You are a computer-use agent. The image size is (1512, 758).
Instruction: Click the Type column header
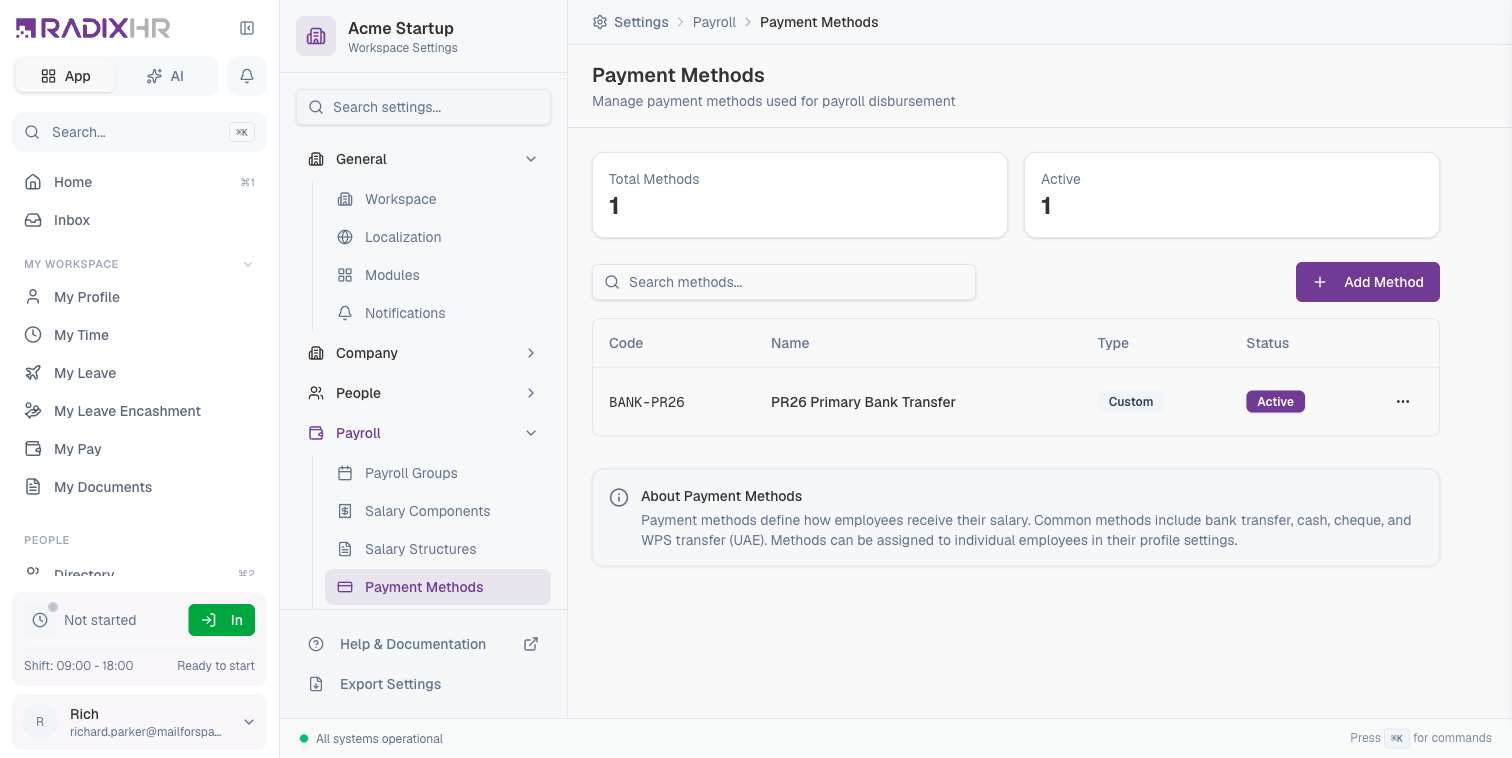(1113, 343)
